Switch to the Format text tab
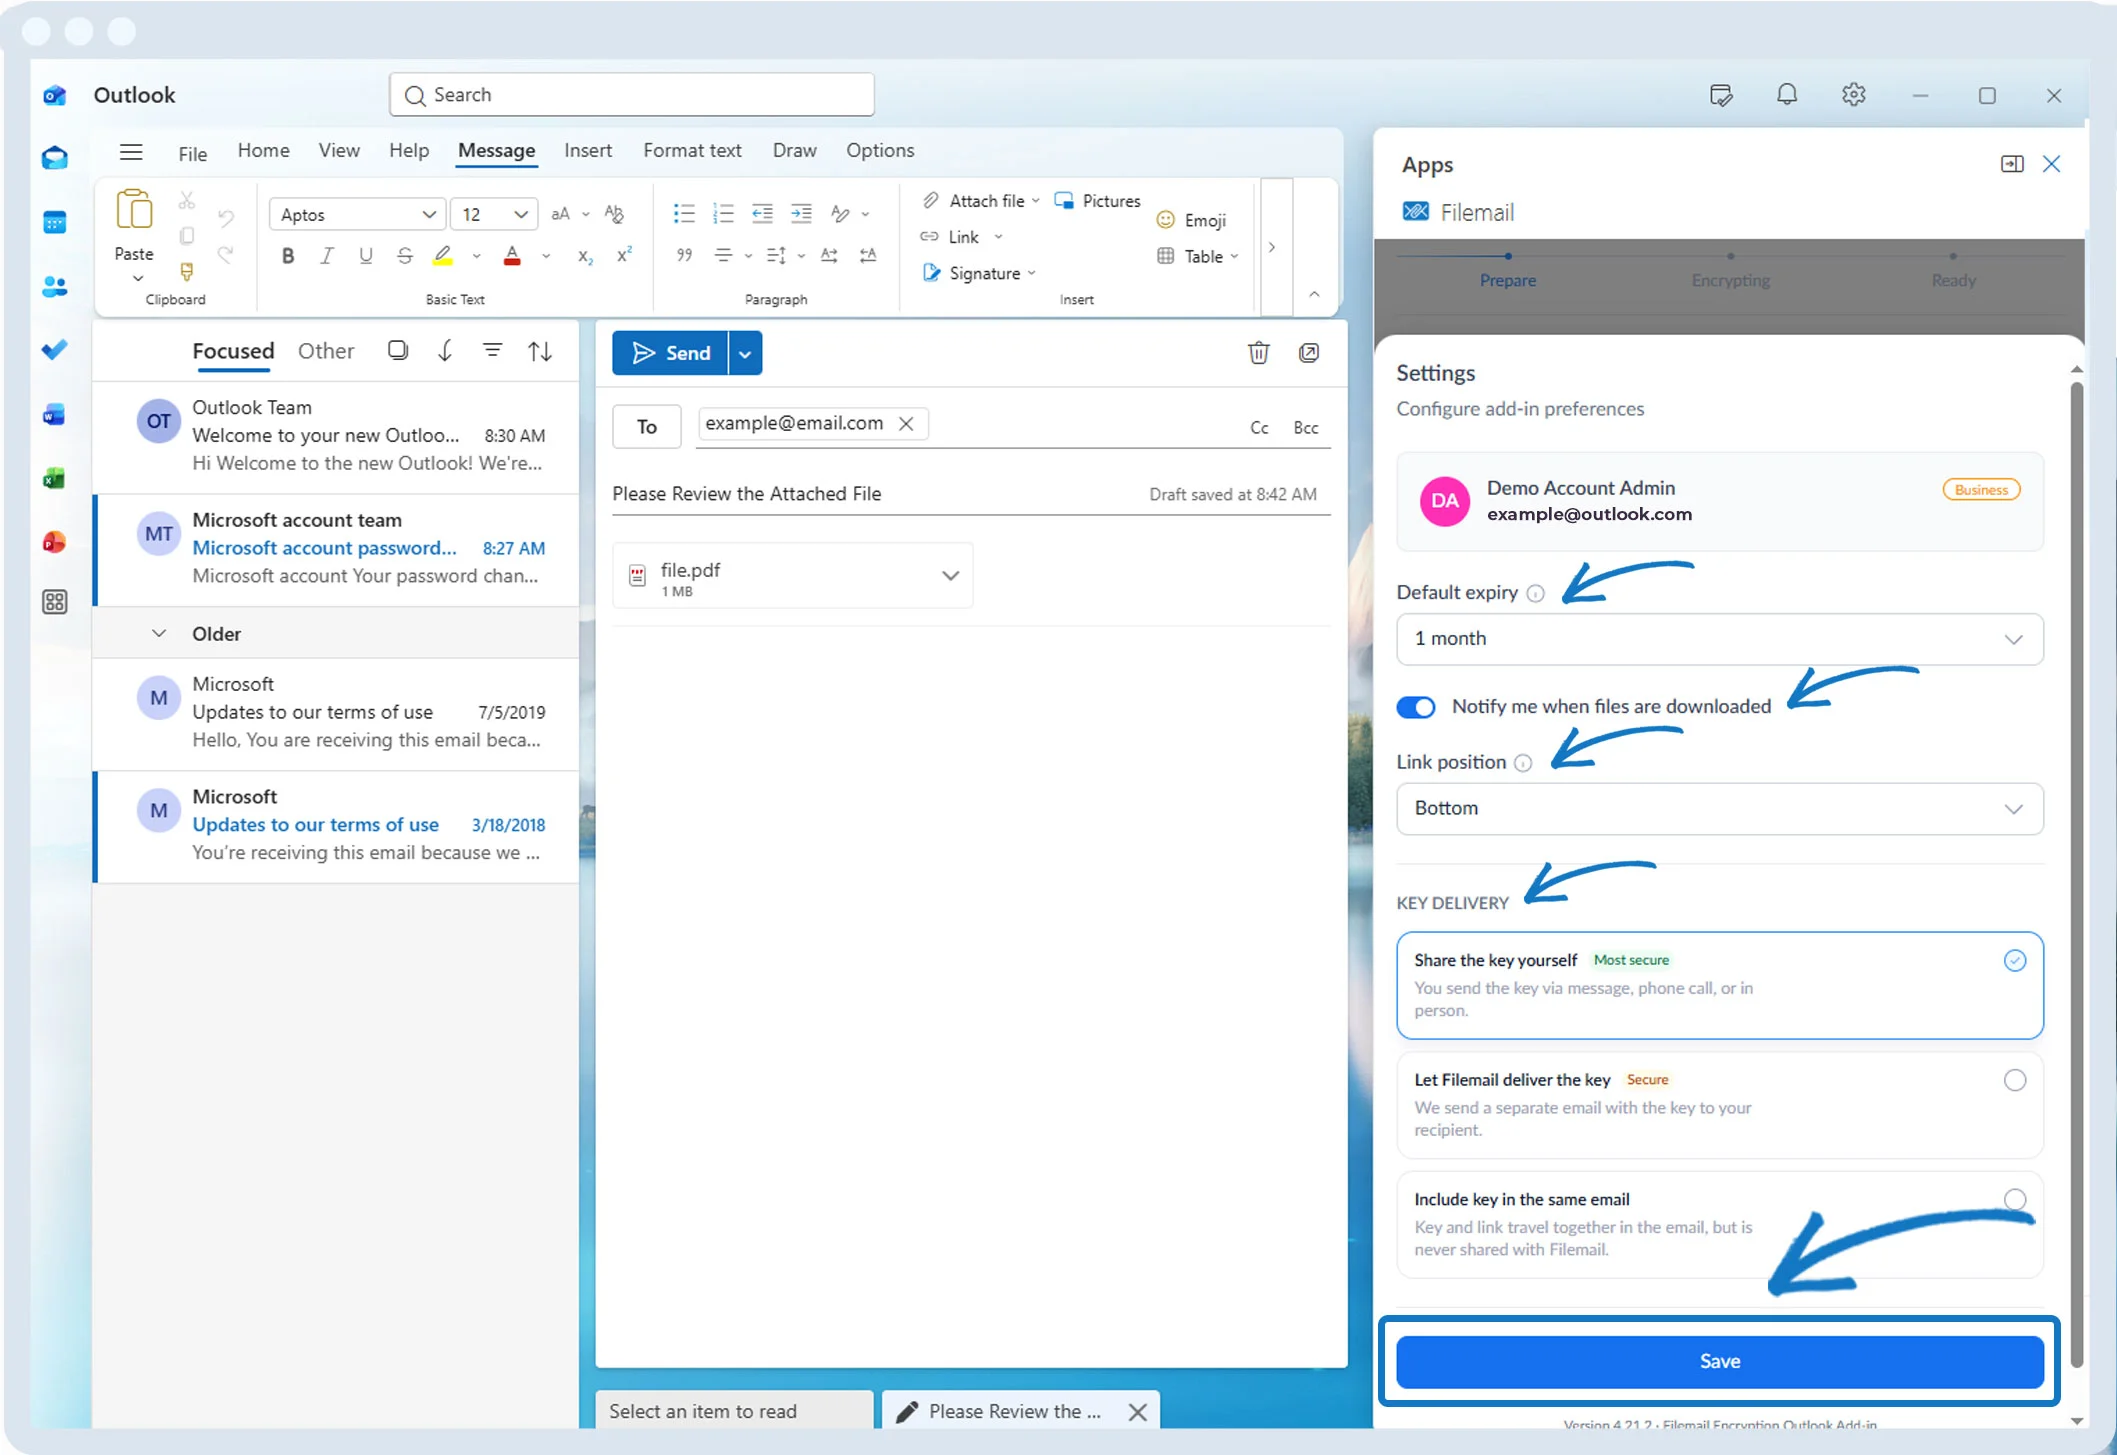Image resolution: width=2117 pixels, height=1455 pixels. [692, 150]
